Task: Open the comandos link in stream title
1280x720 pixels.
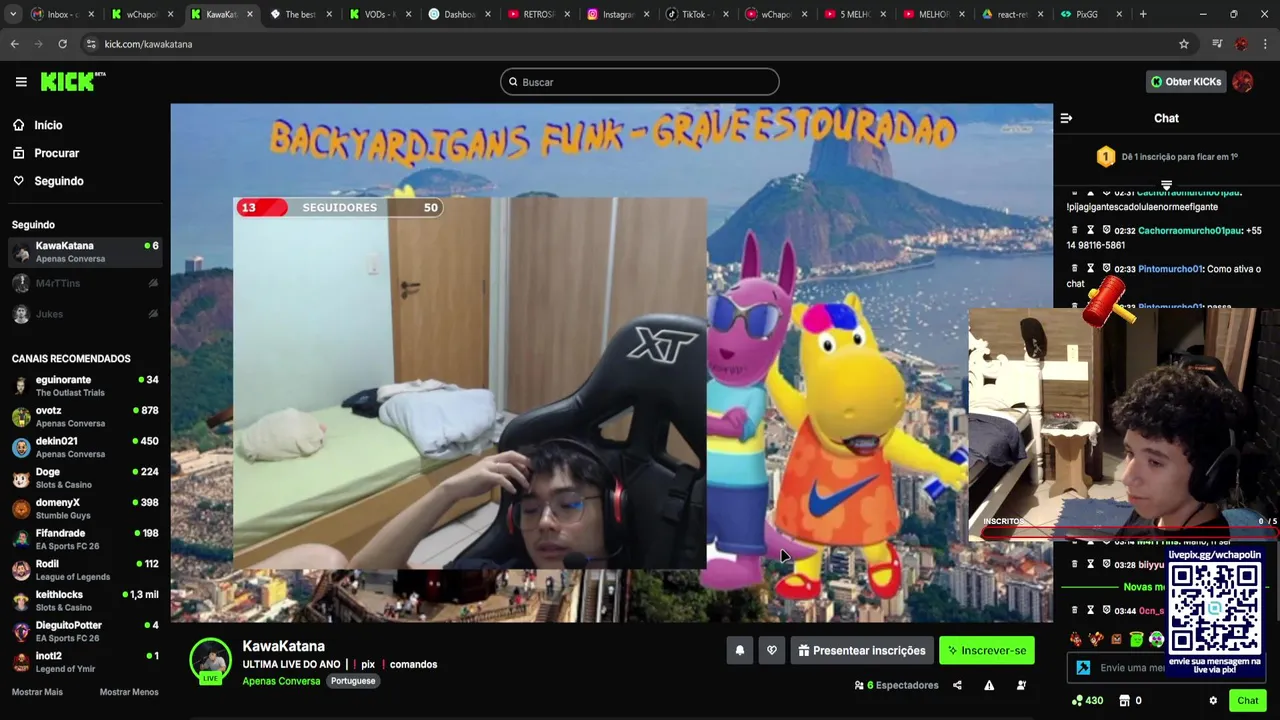Action: coord(413,664)
